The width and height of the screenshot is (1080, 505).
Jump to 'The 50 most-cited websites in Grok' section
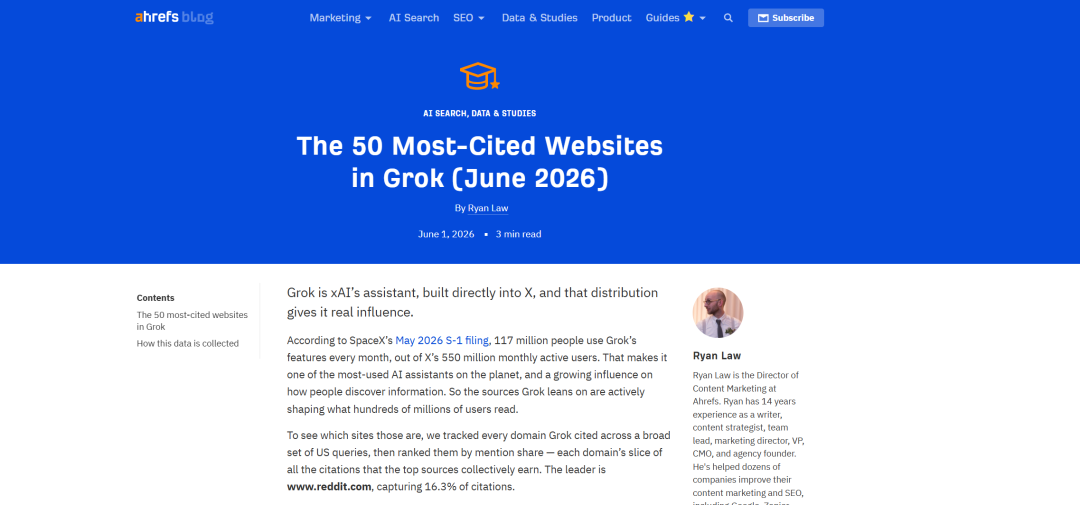(192, 321)
